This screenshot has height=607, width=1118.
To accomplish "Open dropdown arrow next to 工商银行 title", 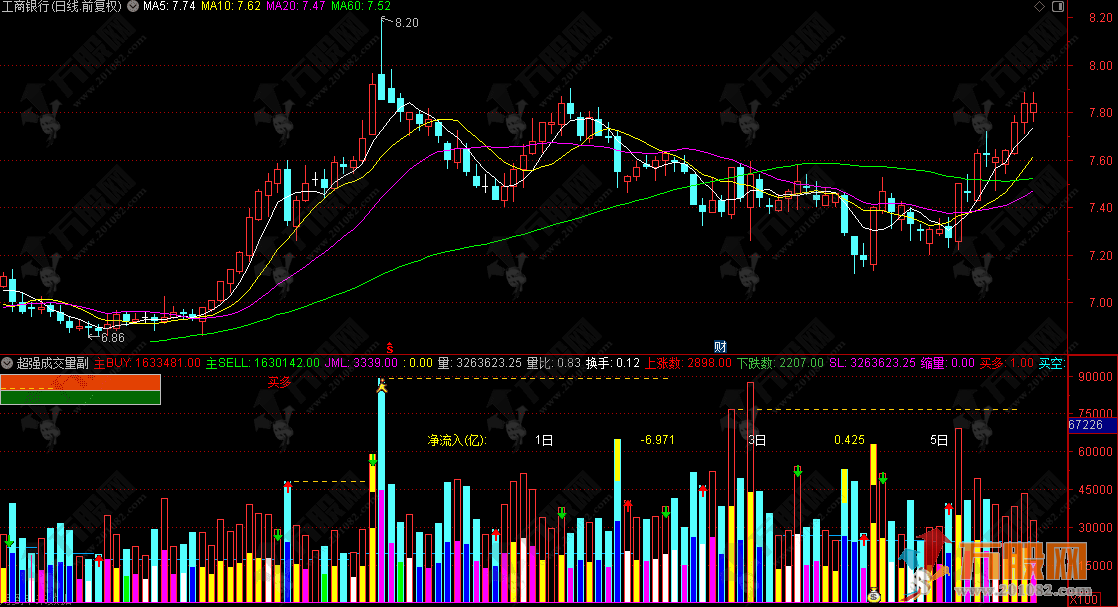I will pos(133,6).
